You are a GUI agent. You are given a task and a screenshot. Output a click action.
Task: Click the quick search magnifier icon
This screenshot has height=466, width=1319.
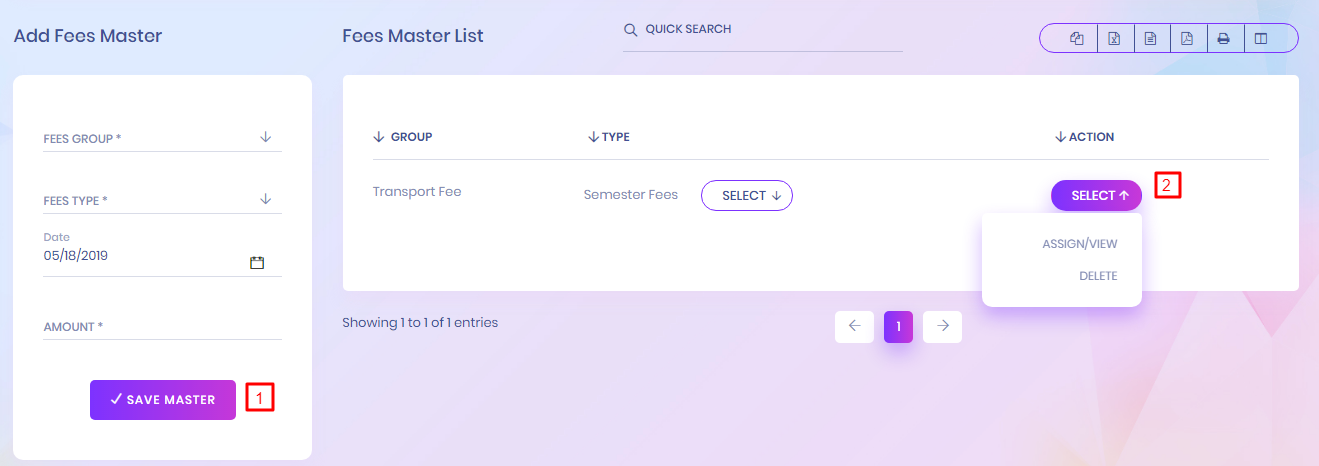pyautogui.click(x=631, y=30)
